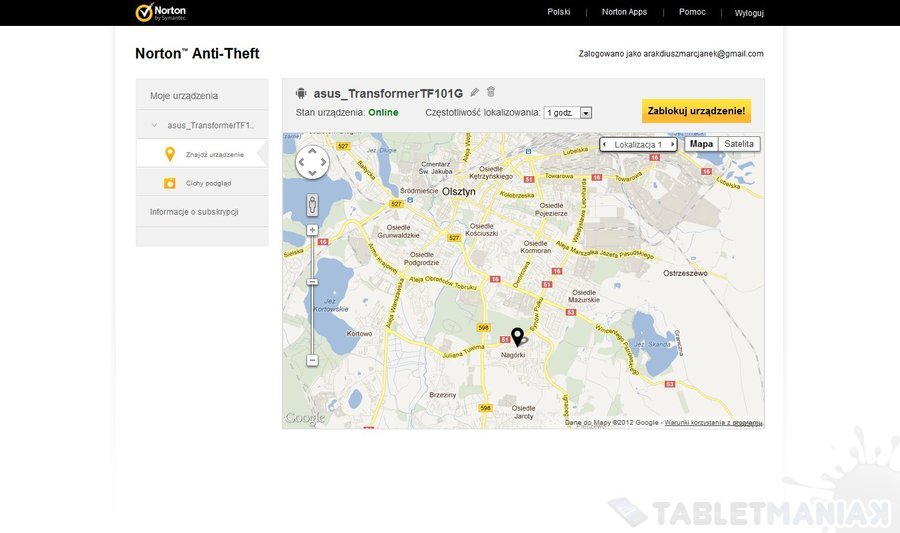Click Osiedle Jaroty label on map

[523, 412]
